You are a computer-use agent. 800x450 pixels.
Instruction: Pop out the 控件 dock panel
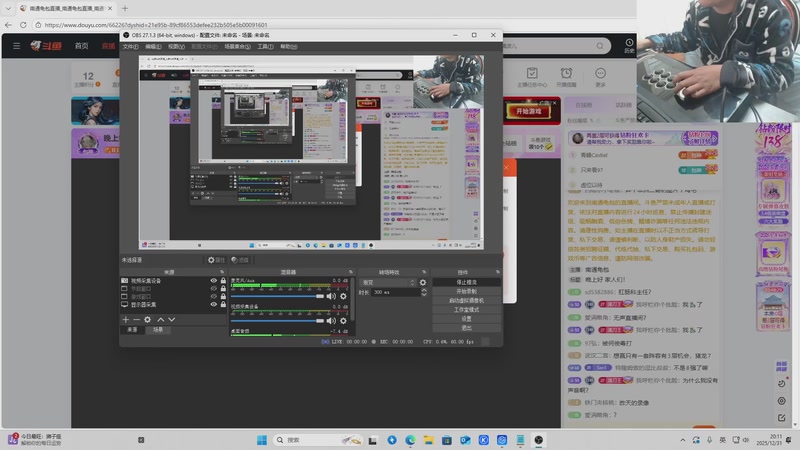click(497, 272)
